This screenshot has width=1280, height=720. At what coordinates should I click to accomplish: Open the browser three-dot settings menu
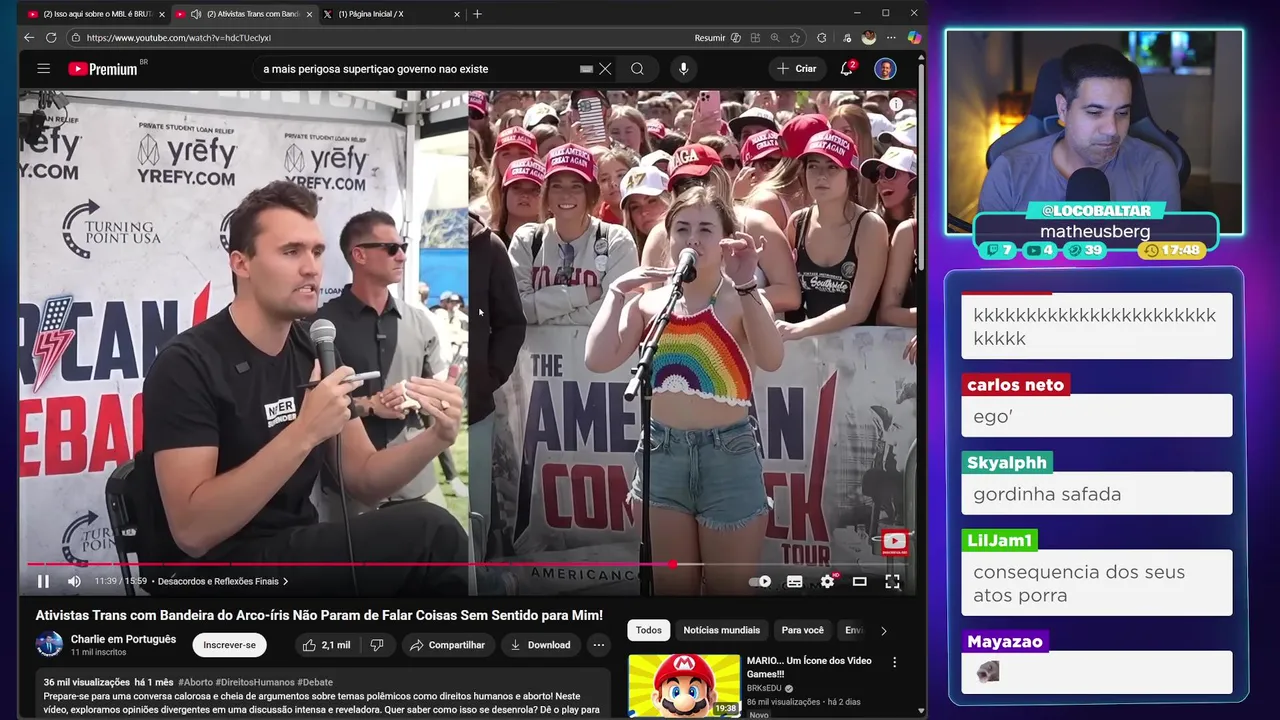pyautogui.click(x=891, y=38)
